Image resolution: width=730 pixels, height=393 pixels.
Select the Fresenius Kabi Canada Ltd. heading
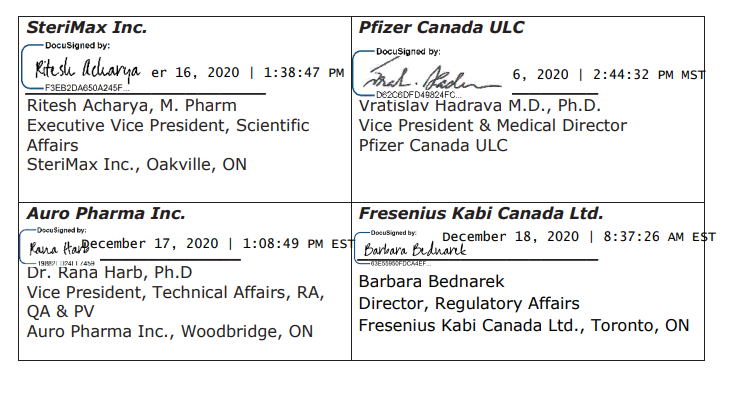480,213
